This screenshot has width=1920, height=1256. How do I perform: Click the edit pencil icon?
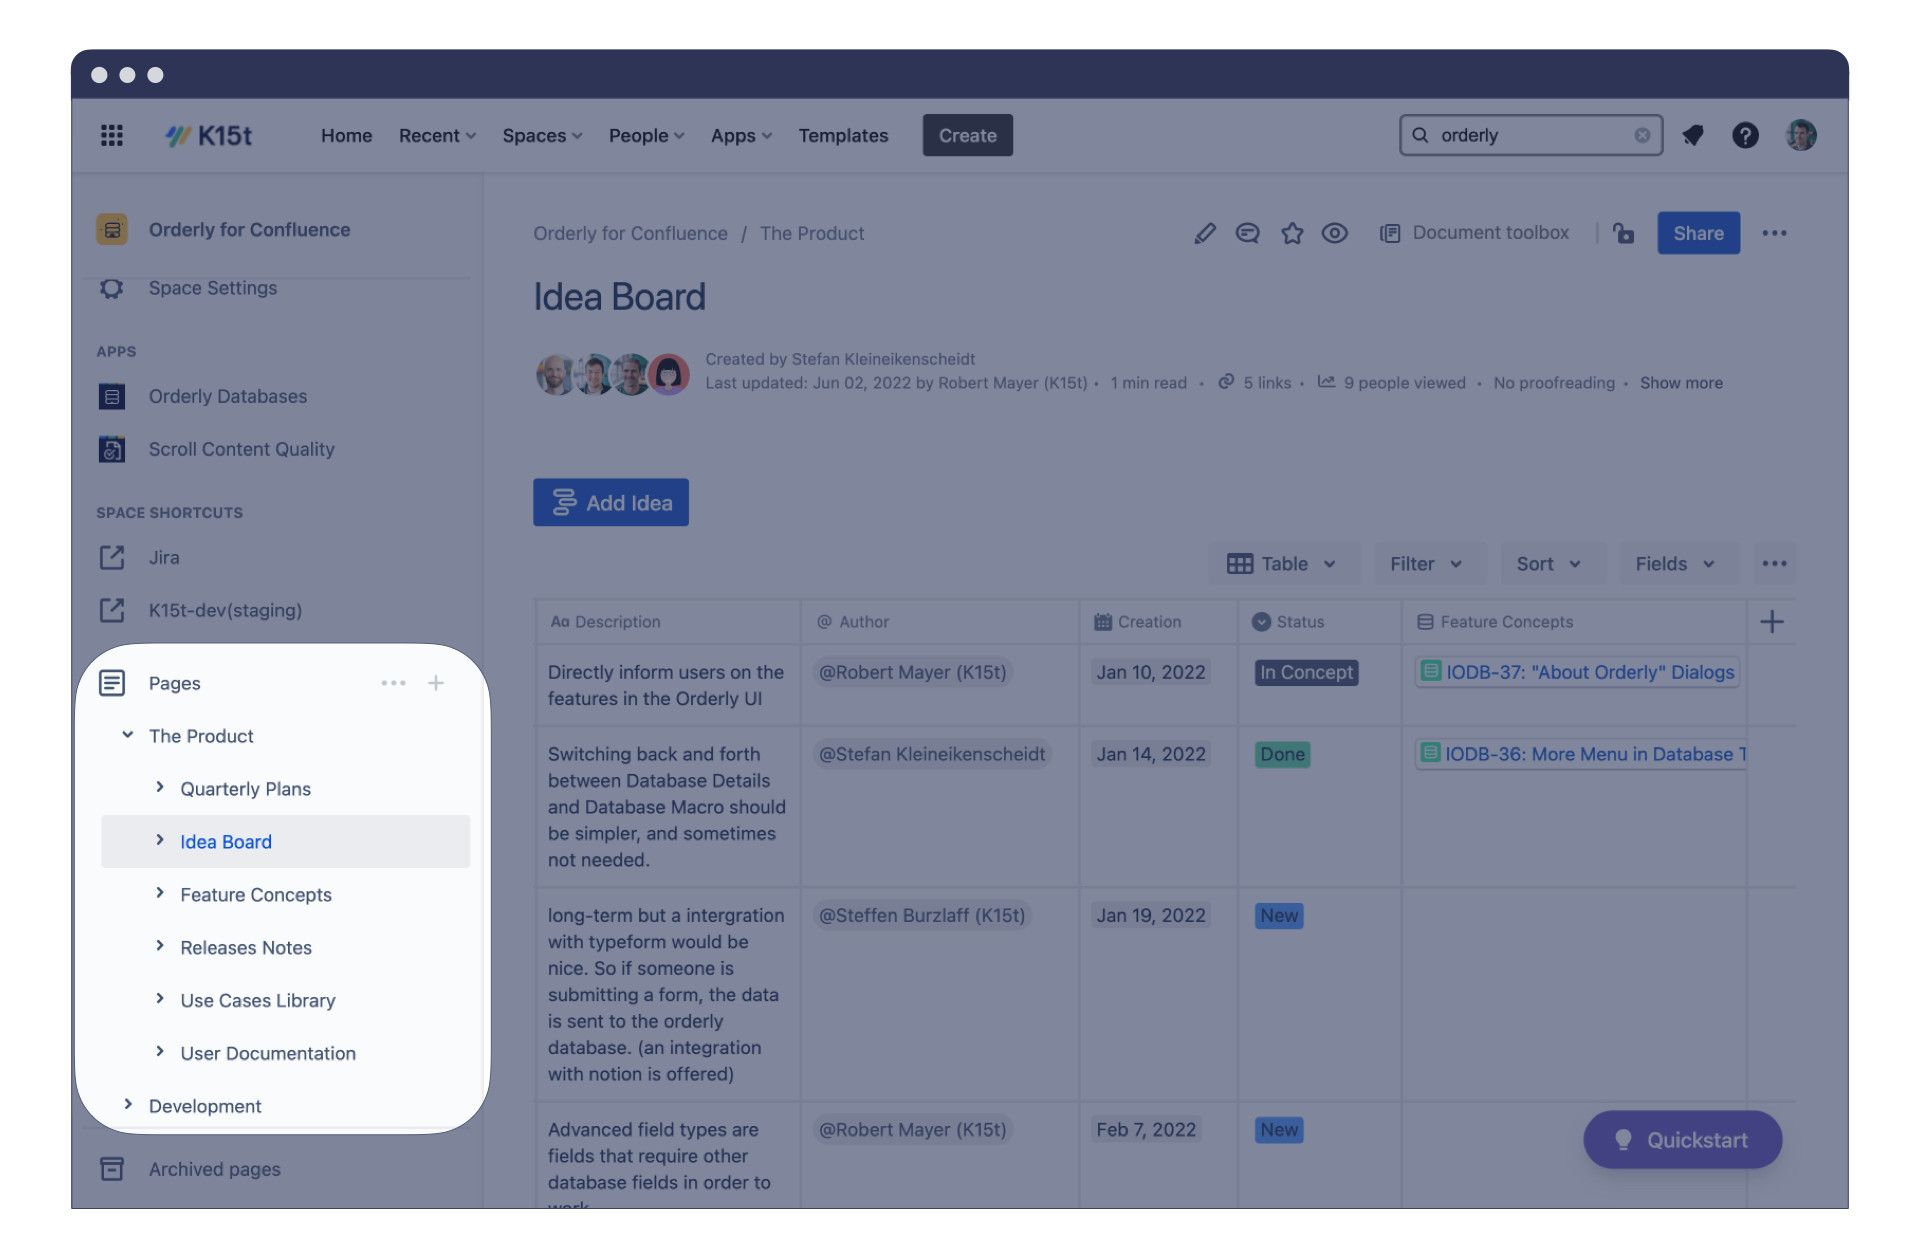point(1204,233)
